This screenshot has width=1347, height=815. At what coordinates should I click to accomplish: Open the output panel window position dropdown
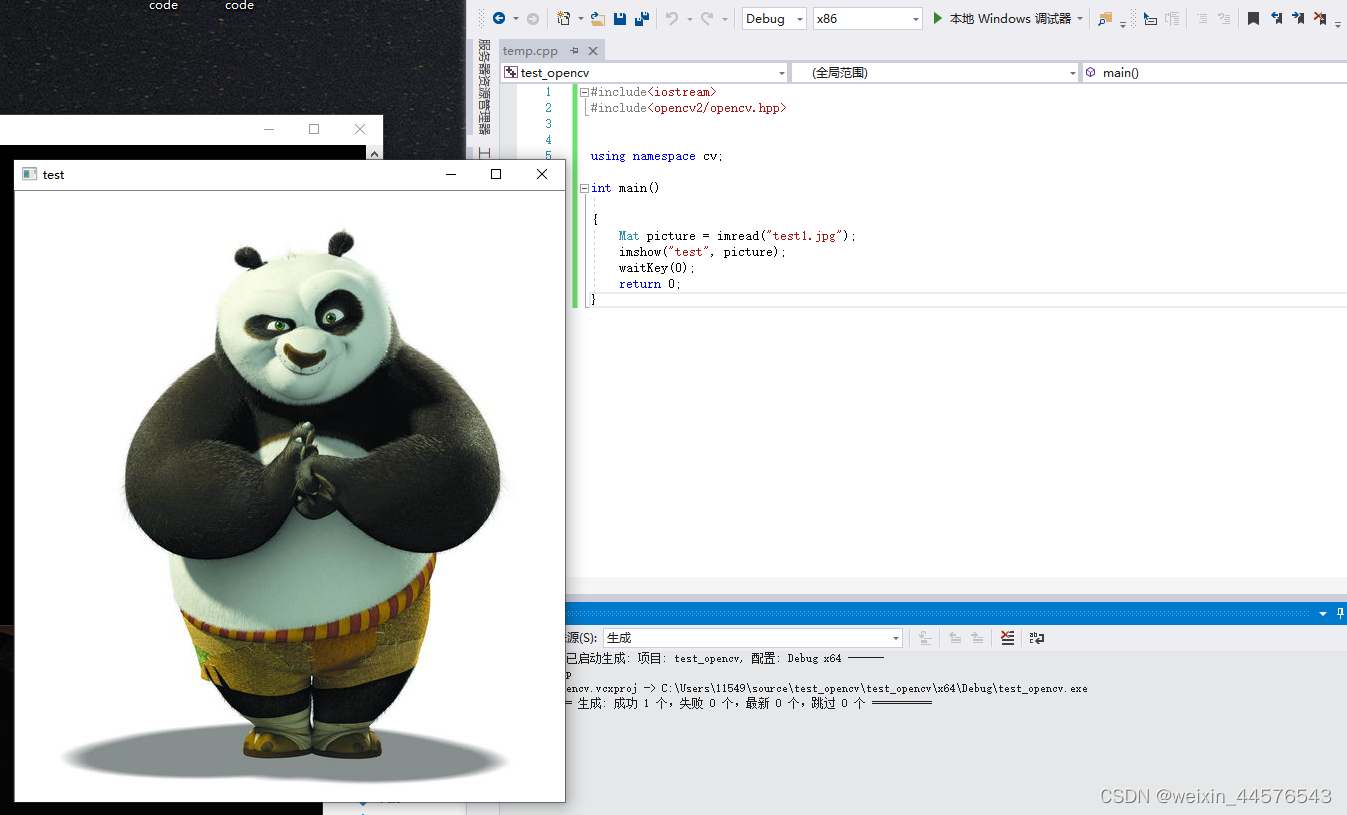click(1323, 613)
